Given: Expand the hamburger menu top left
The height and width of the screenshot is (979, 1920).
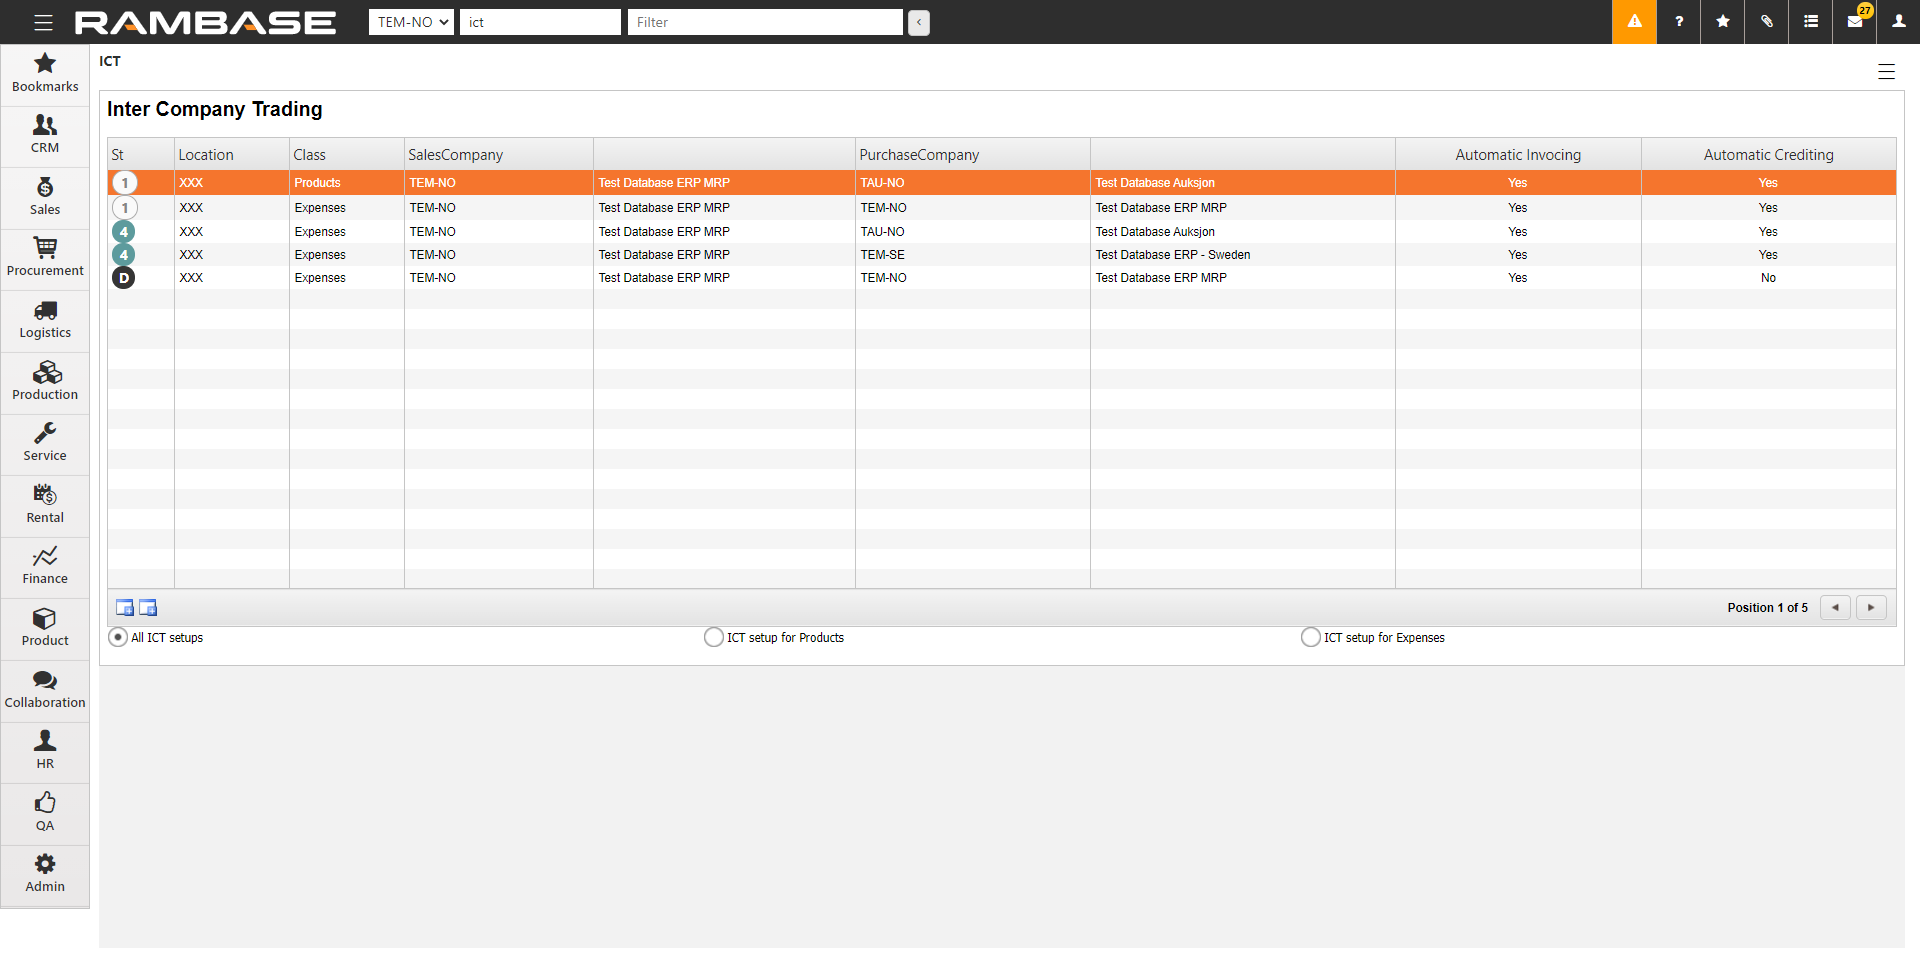Looking at the screenshot, I should [x=43, y=22].
